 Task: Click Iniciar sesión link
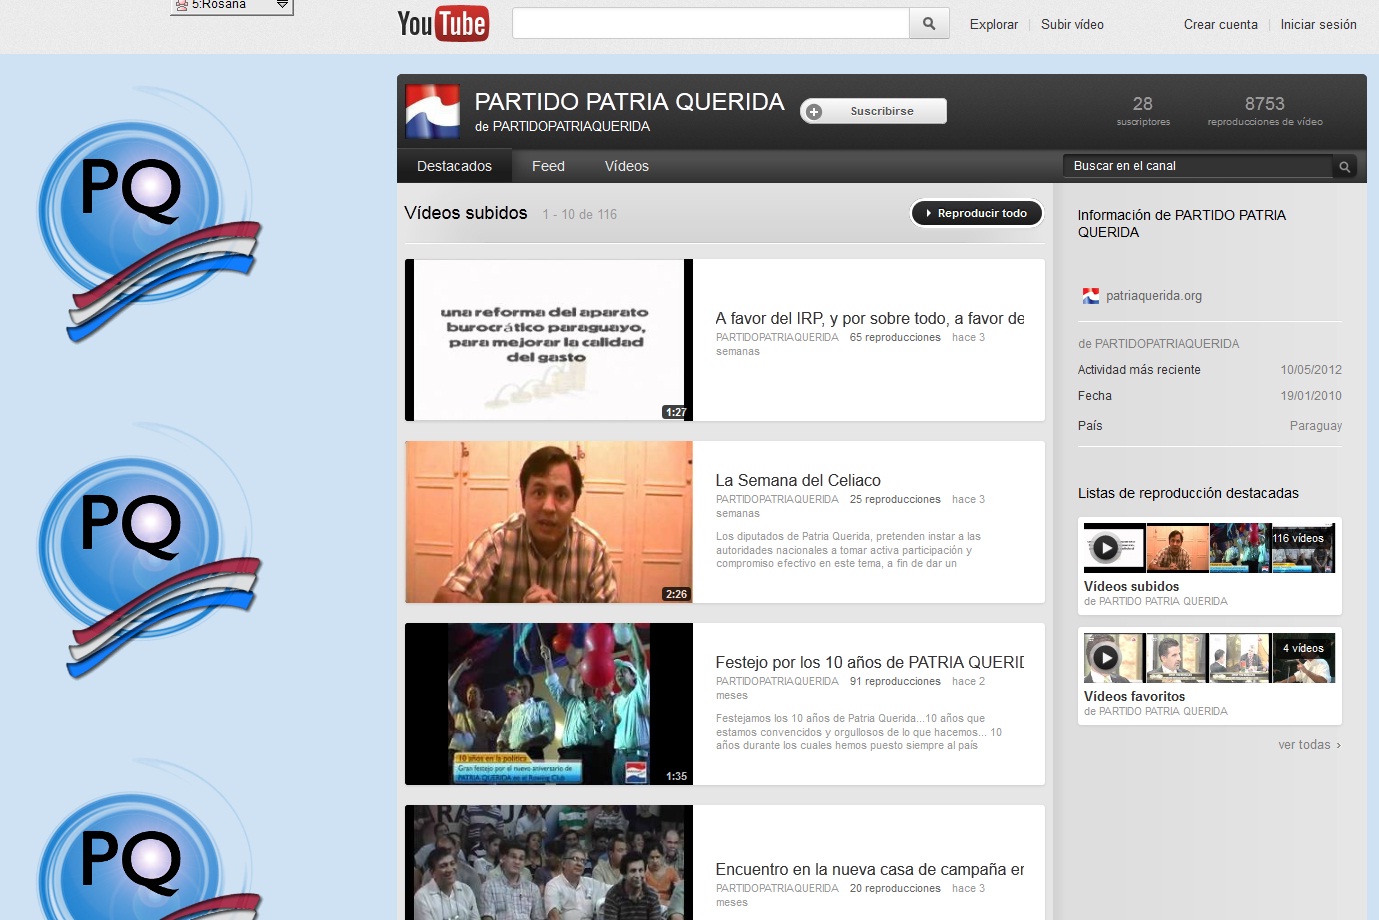(1318, 25)
